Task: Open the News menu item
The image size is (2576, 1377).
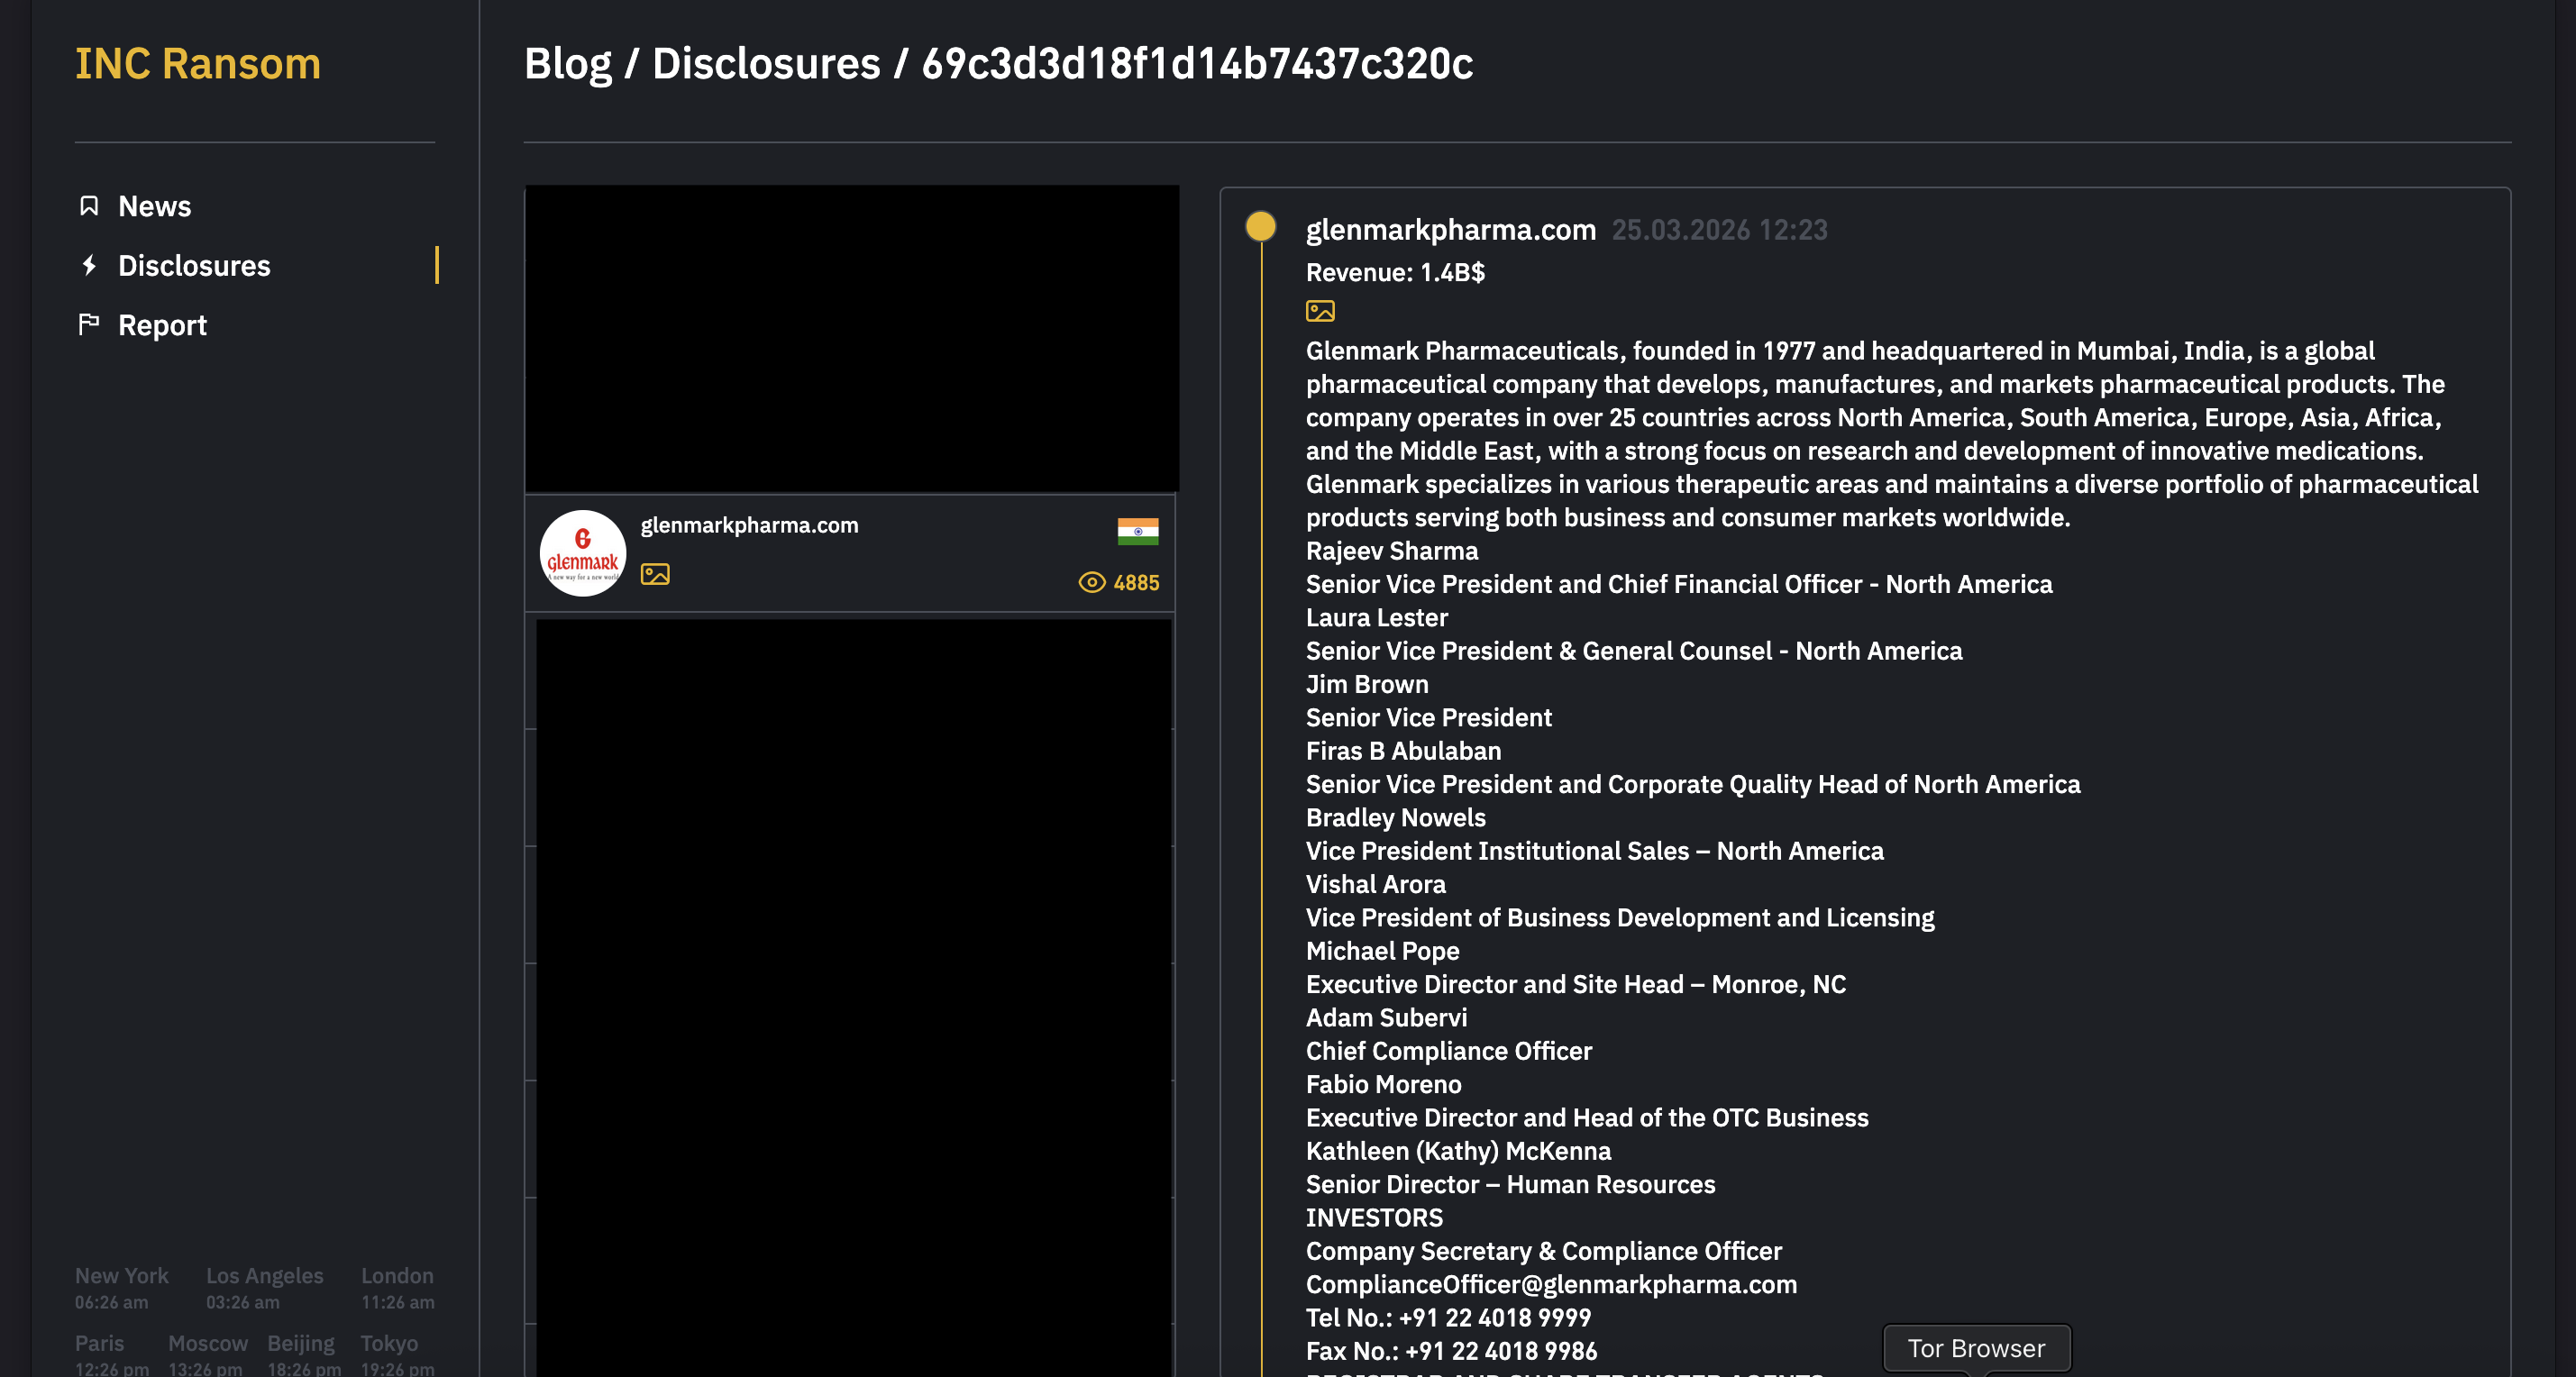Action: click(x=154, y=206)
